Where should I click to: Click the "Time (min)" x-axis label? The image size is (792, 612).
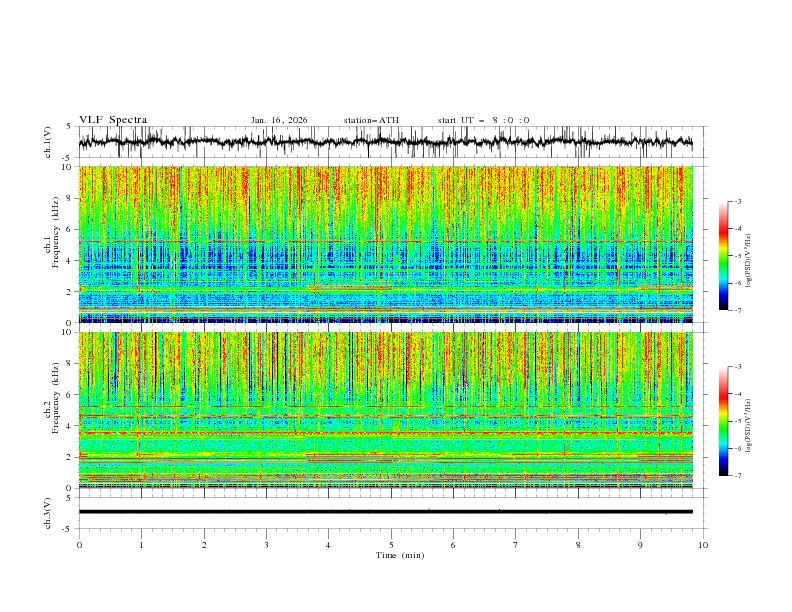(400, 555)
